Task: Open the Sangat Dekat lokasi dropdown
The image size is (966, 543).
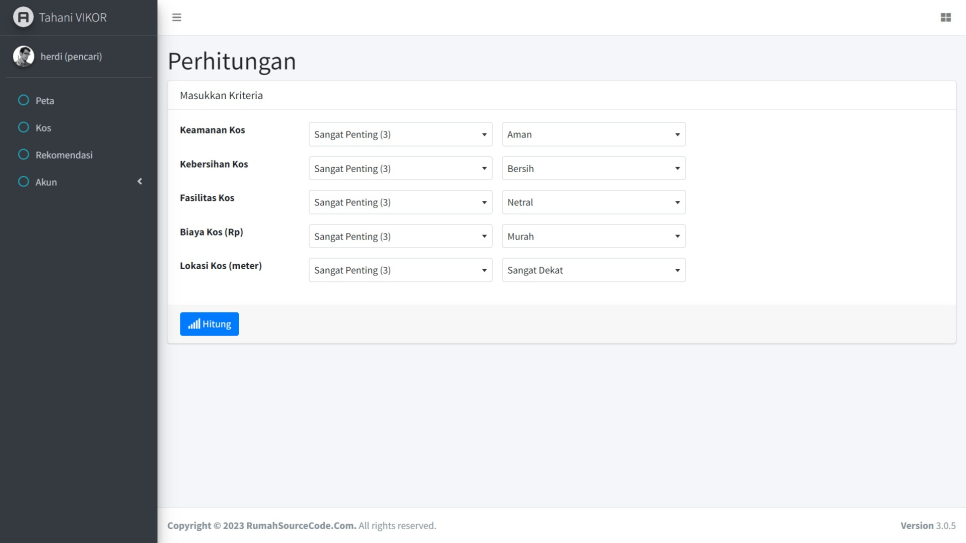Action: click(x=593, y=270)
